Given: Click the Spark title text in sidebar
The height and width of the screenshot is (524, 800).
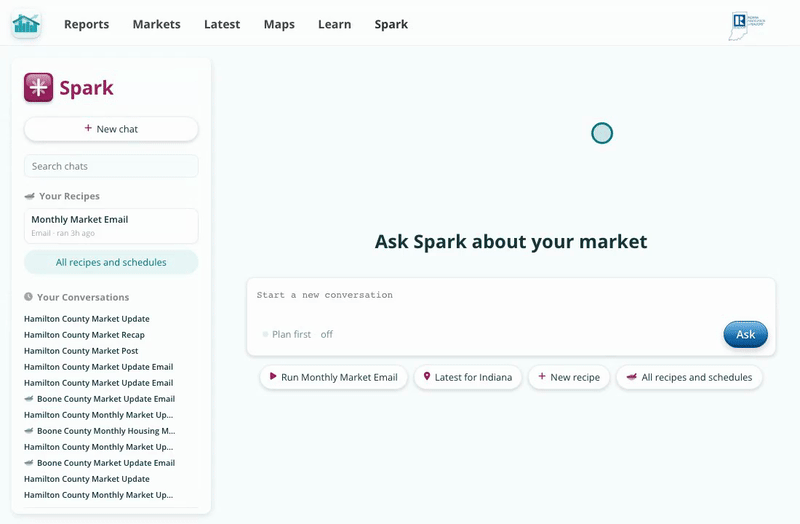Looking at the screenshot, I should click(86, 88).
